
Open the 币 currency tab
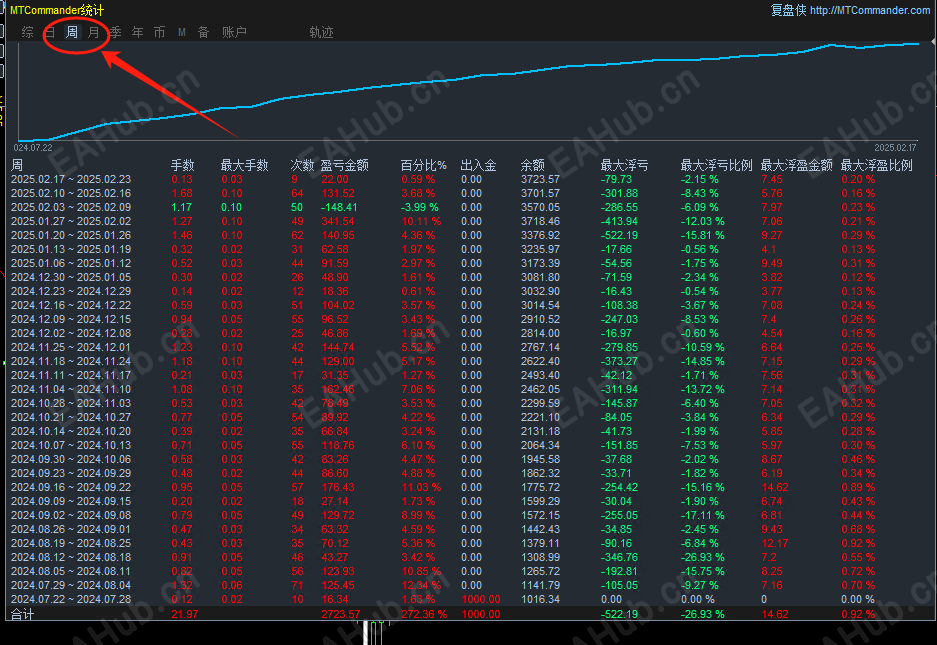[x=160, y=32]
